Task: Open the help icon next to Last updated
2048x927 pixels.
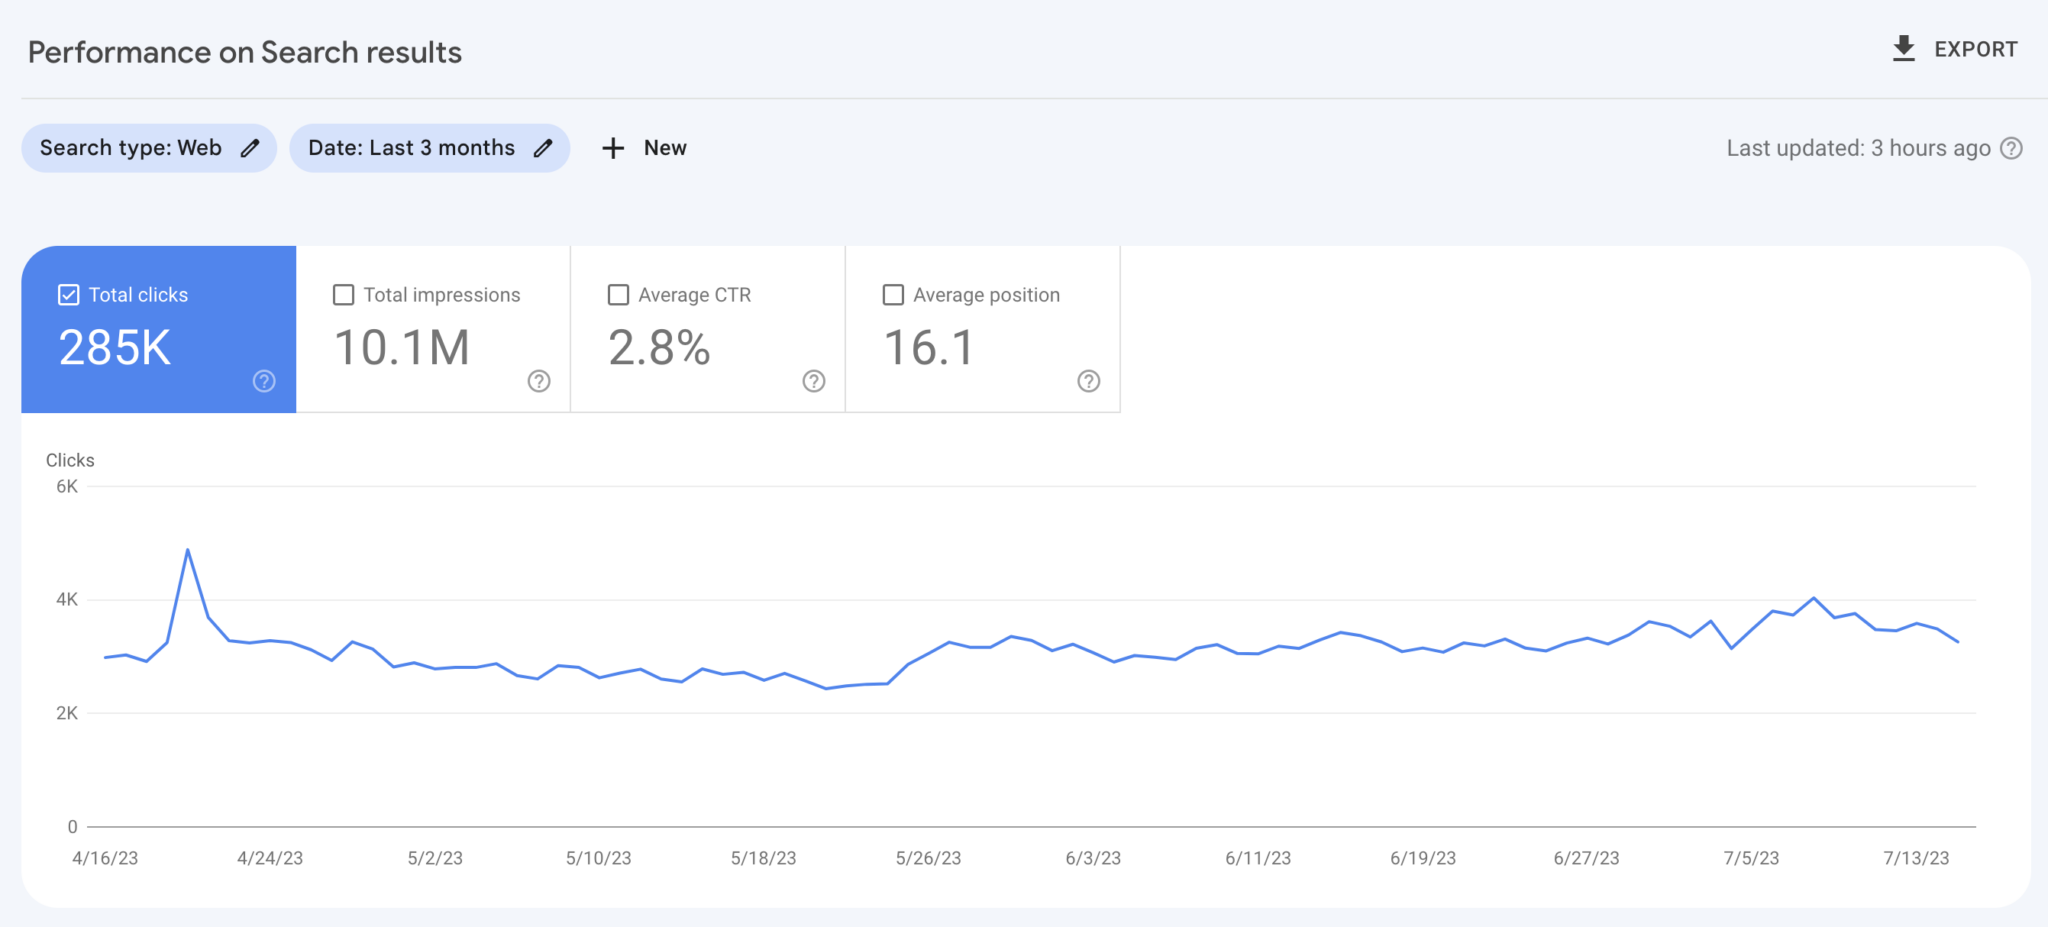Action: pos(2012,147)
